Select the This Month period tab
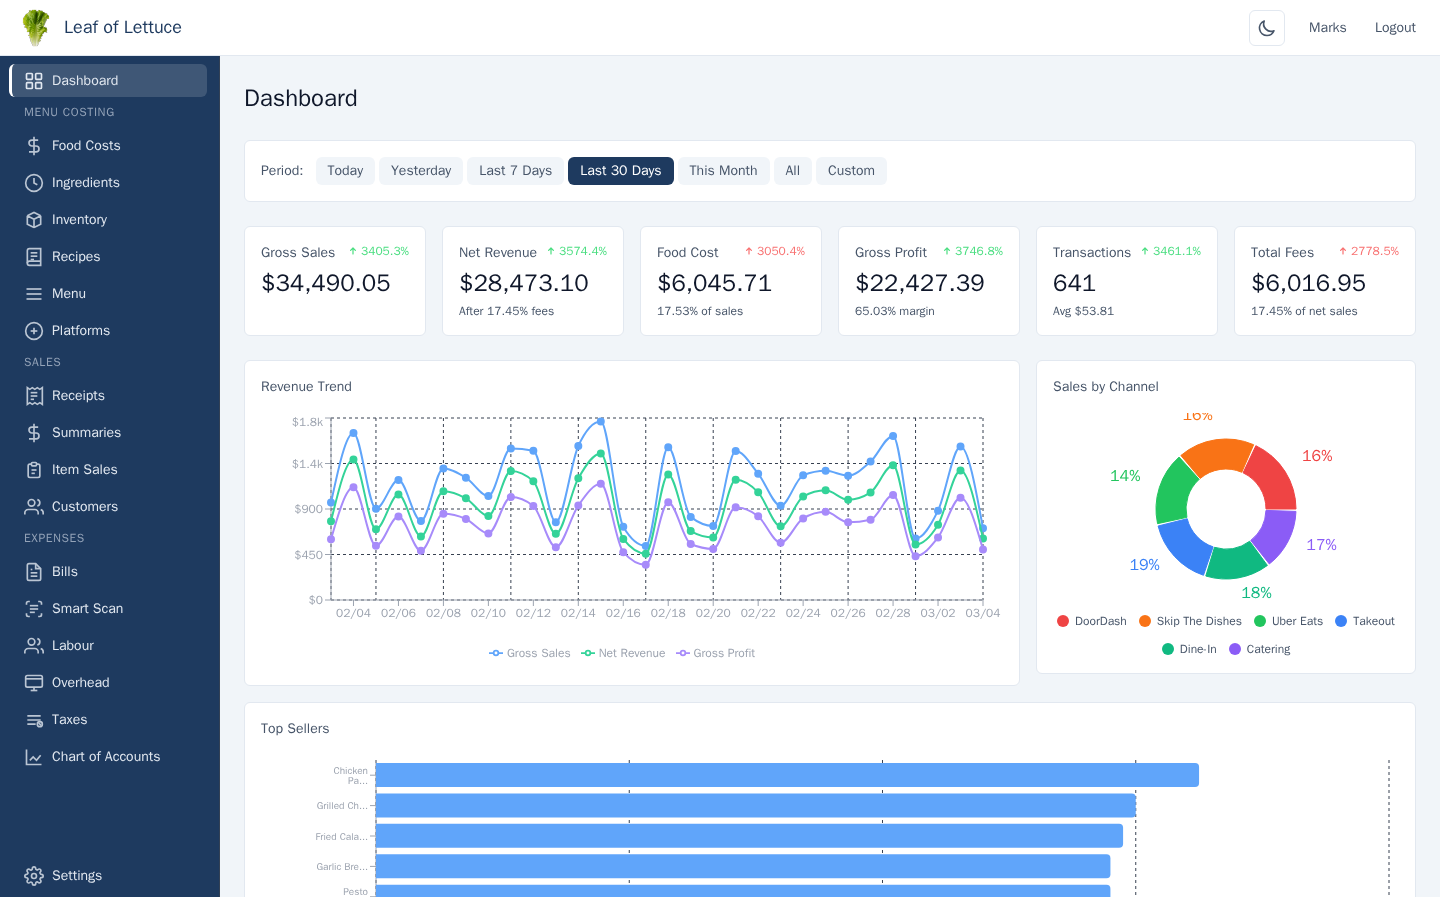 [723, 170]
